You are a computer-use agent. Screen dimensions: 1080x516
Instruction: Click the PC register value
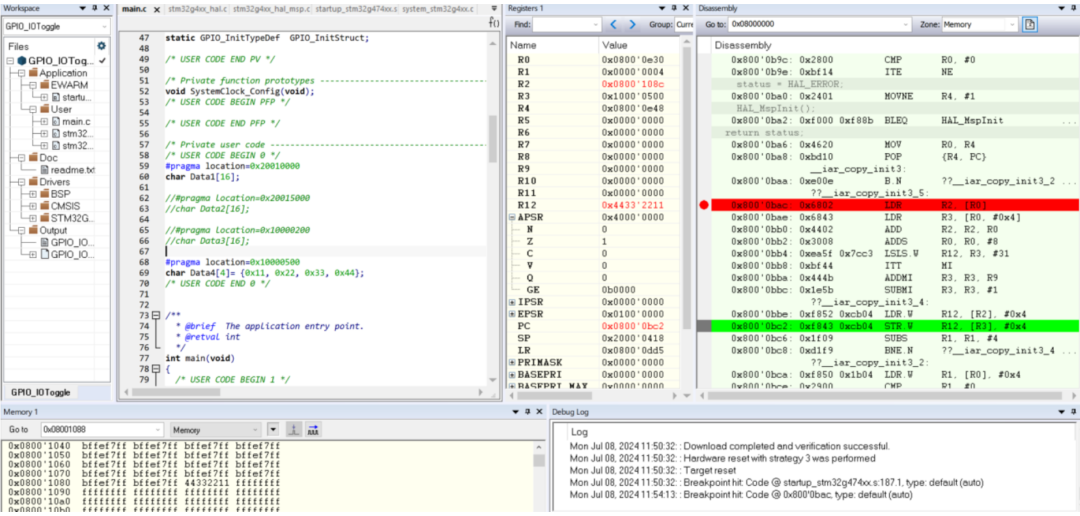coord(632,326)
